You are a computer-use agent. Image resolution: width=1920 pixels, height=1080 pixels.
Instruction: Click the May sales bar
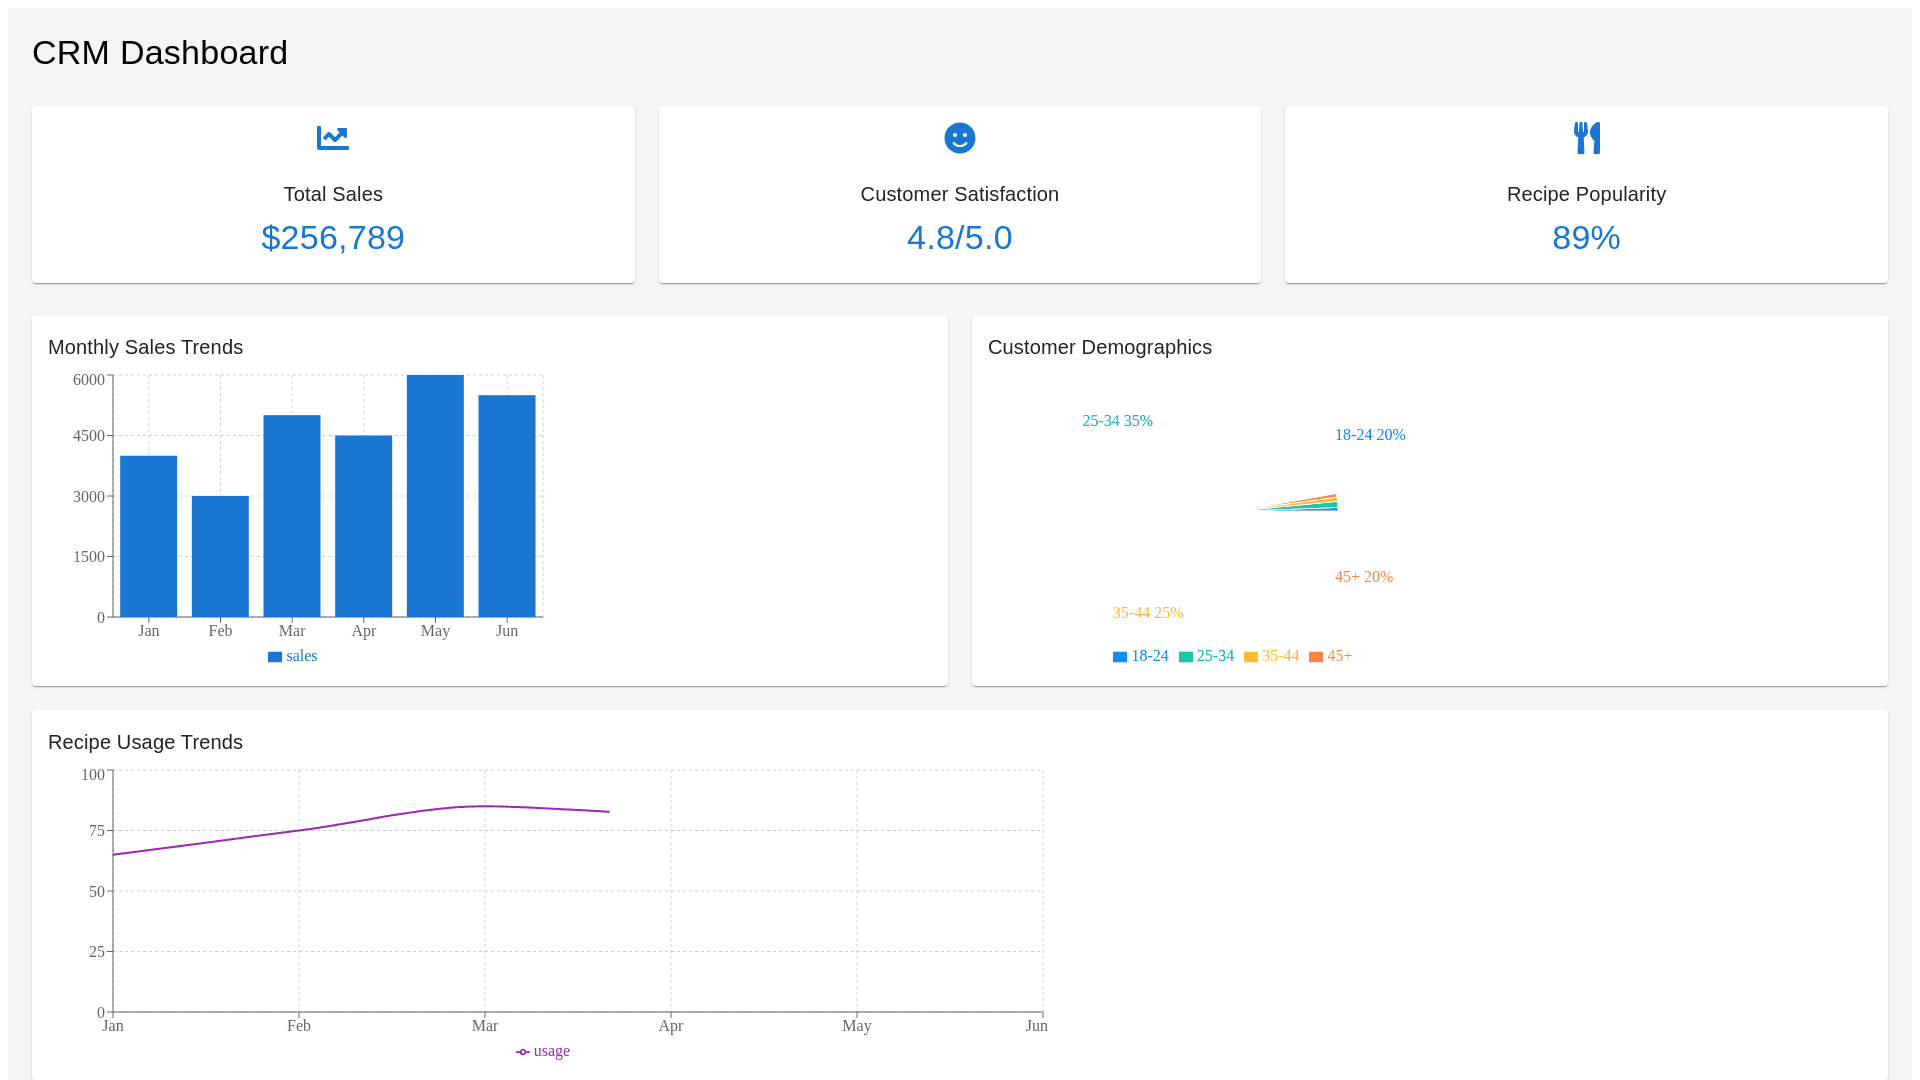pos(435,496)
